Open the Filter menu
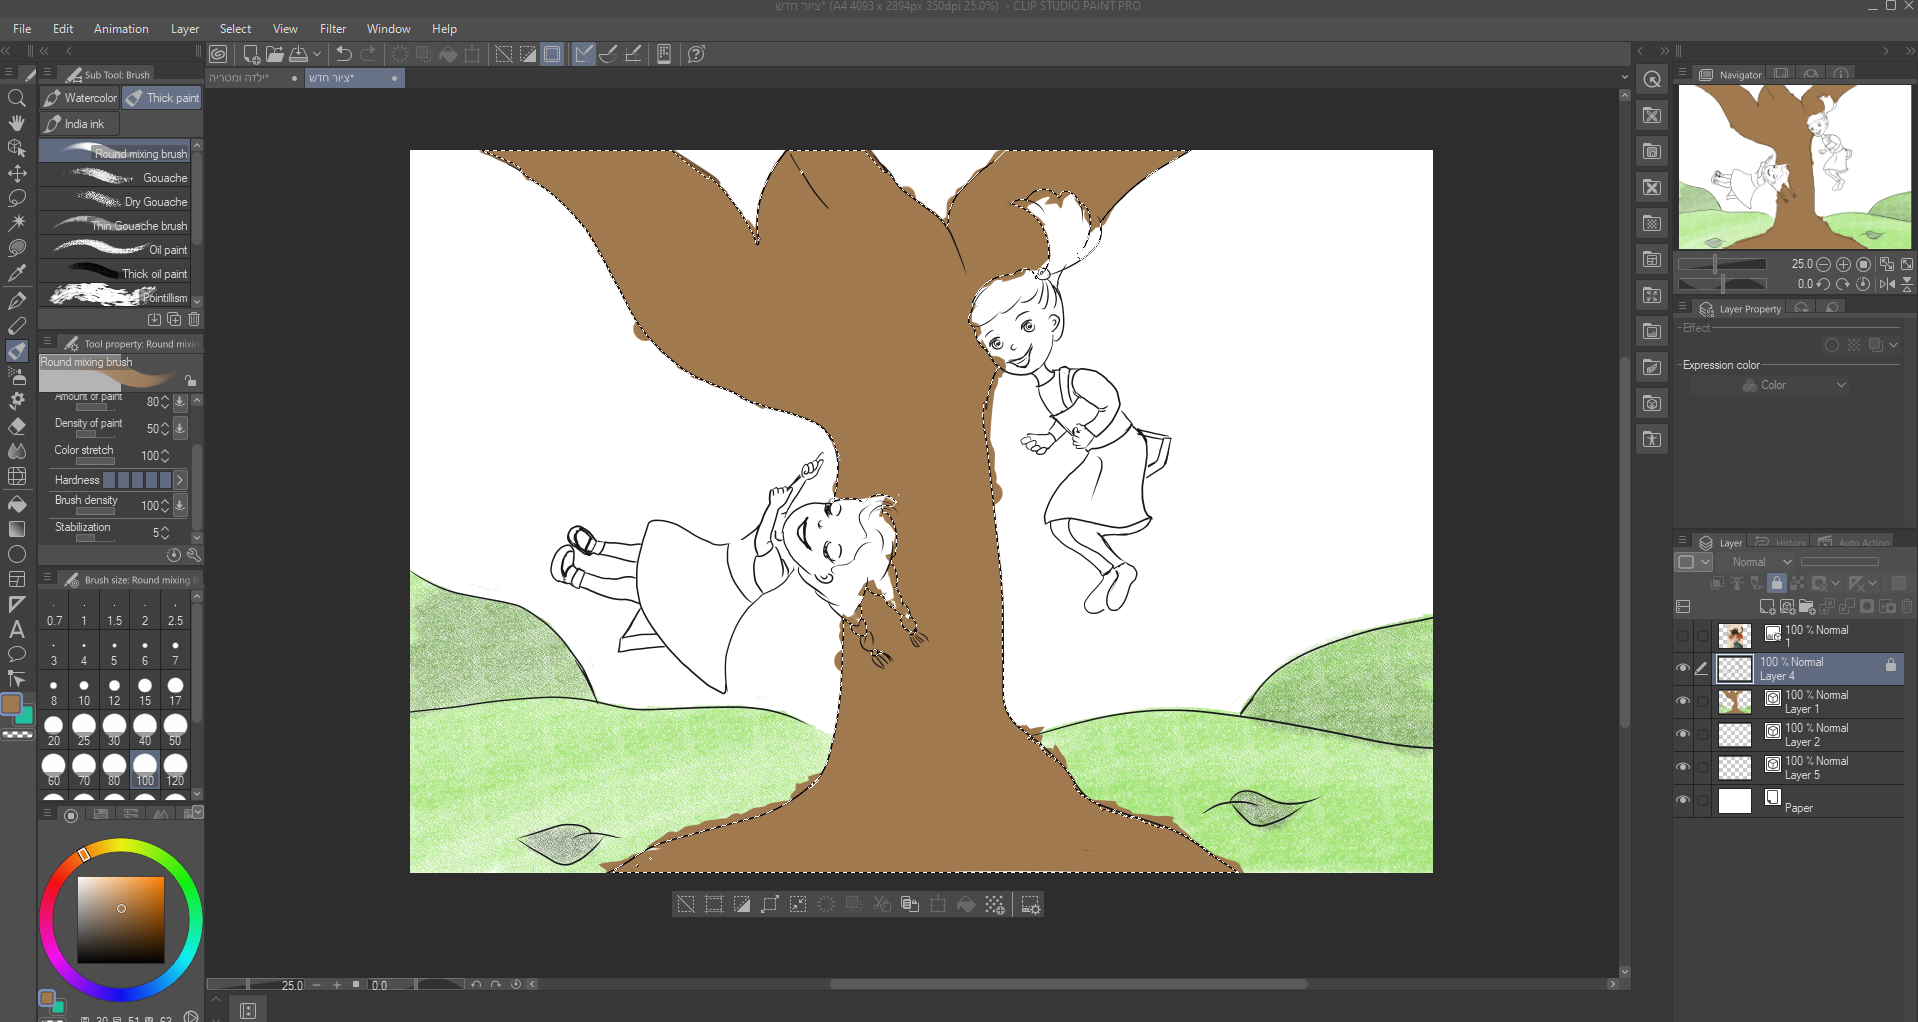Viewport: 1918px width, 1022px height. tap(333, 29)
